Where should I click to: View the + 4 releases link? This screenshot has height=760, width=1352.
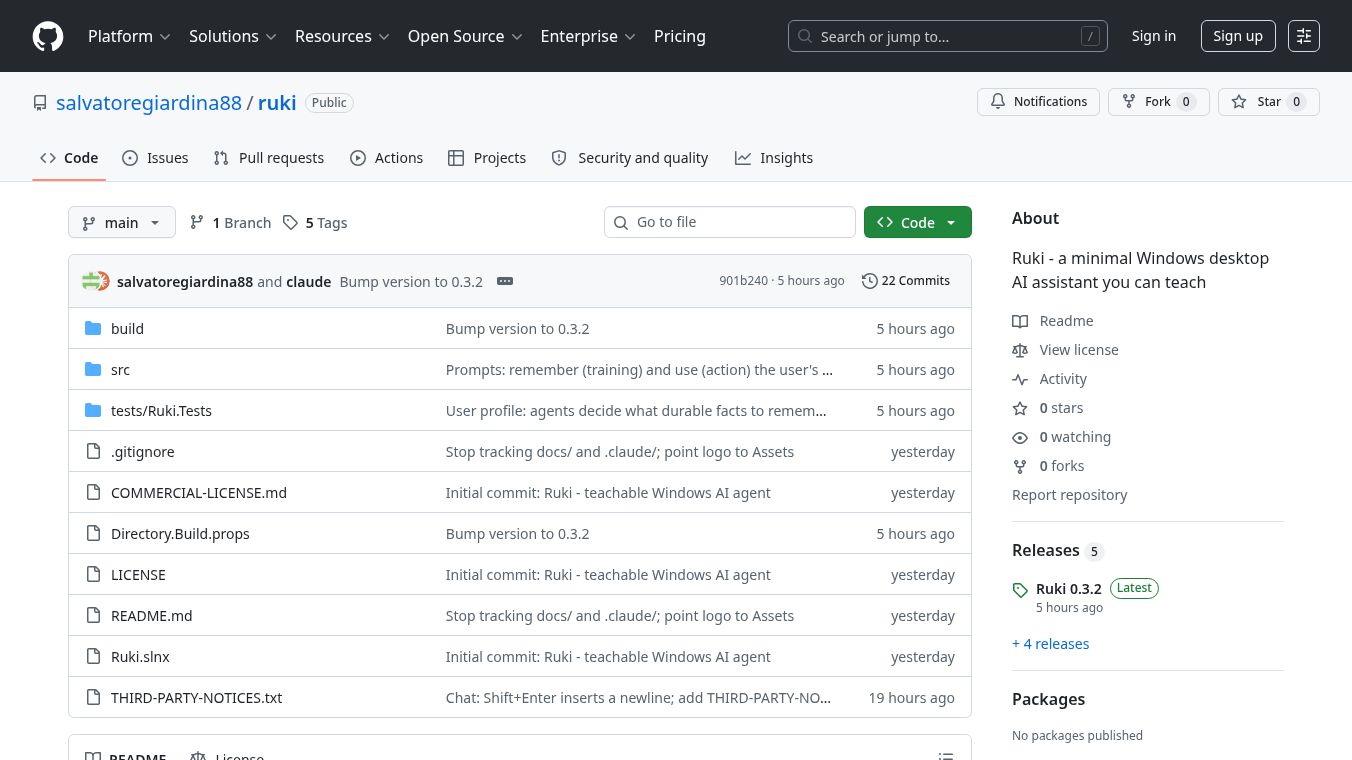click(1051, 644)
